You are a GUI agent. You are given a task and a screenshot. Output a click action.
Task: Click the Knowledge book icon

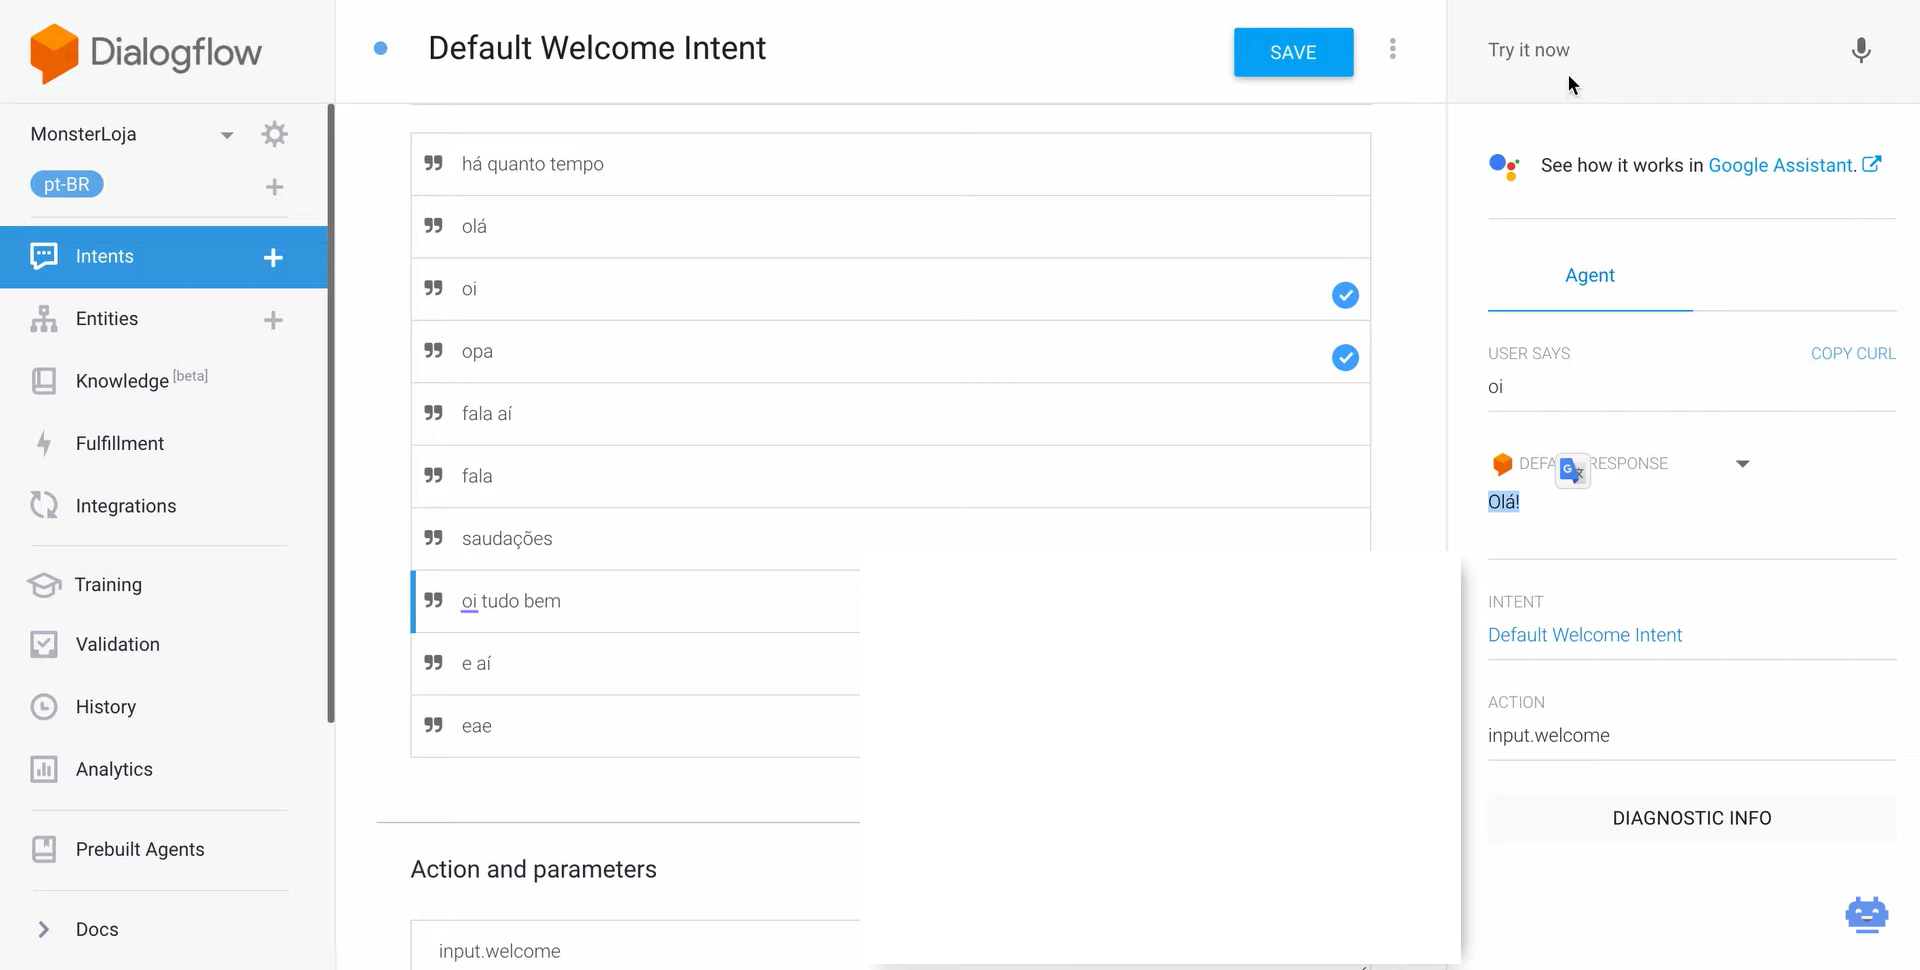click(x=44, y=381)
